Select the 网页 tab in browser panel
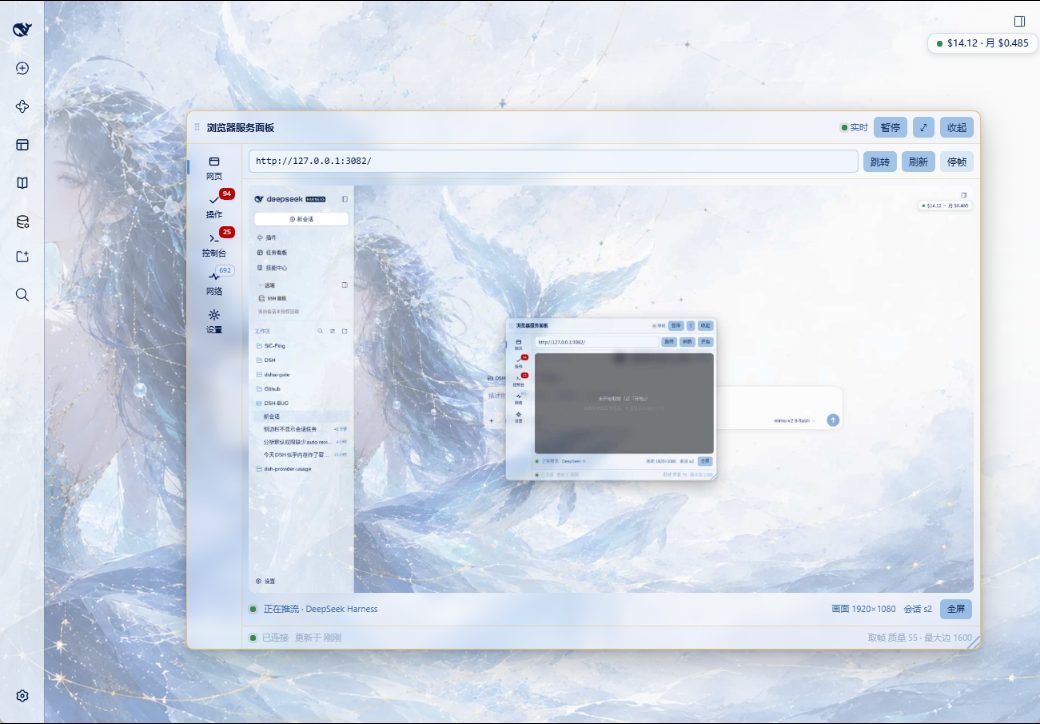This screenshot has width=1040, height=724. (x=214, y=168)
